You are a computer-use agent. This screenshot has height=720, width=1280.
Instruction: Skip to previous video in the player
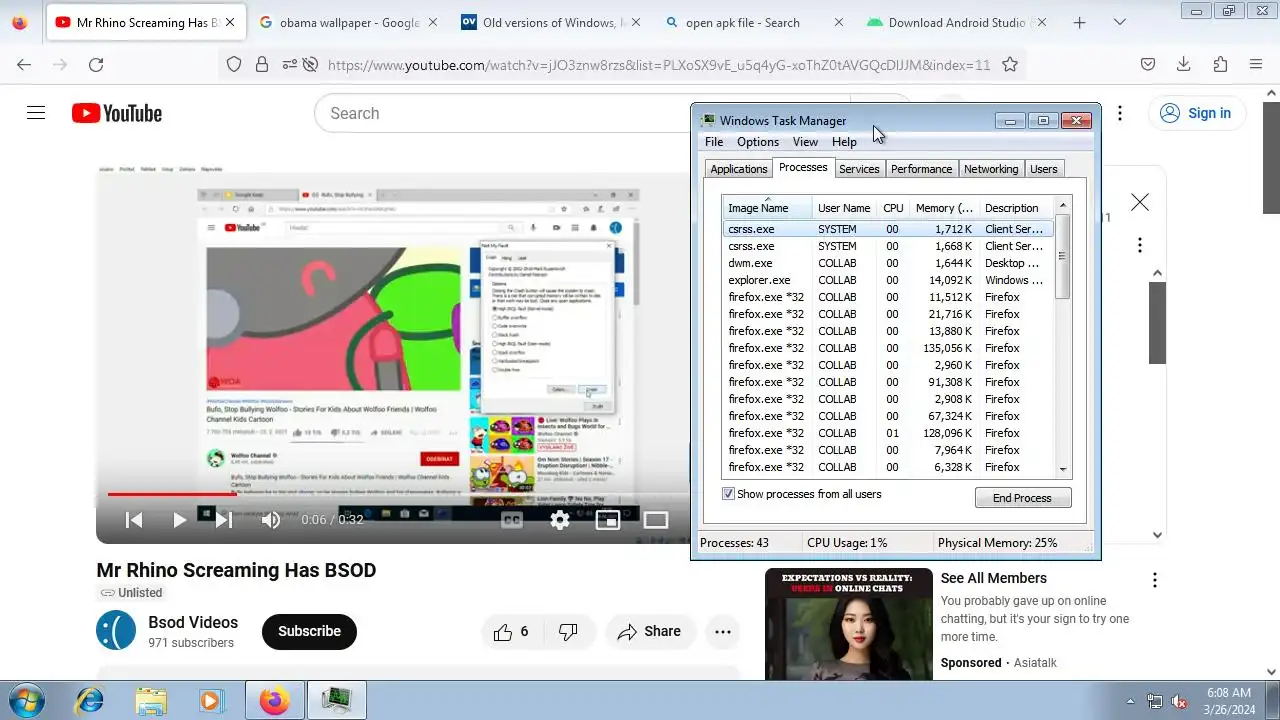point(134,519)
